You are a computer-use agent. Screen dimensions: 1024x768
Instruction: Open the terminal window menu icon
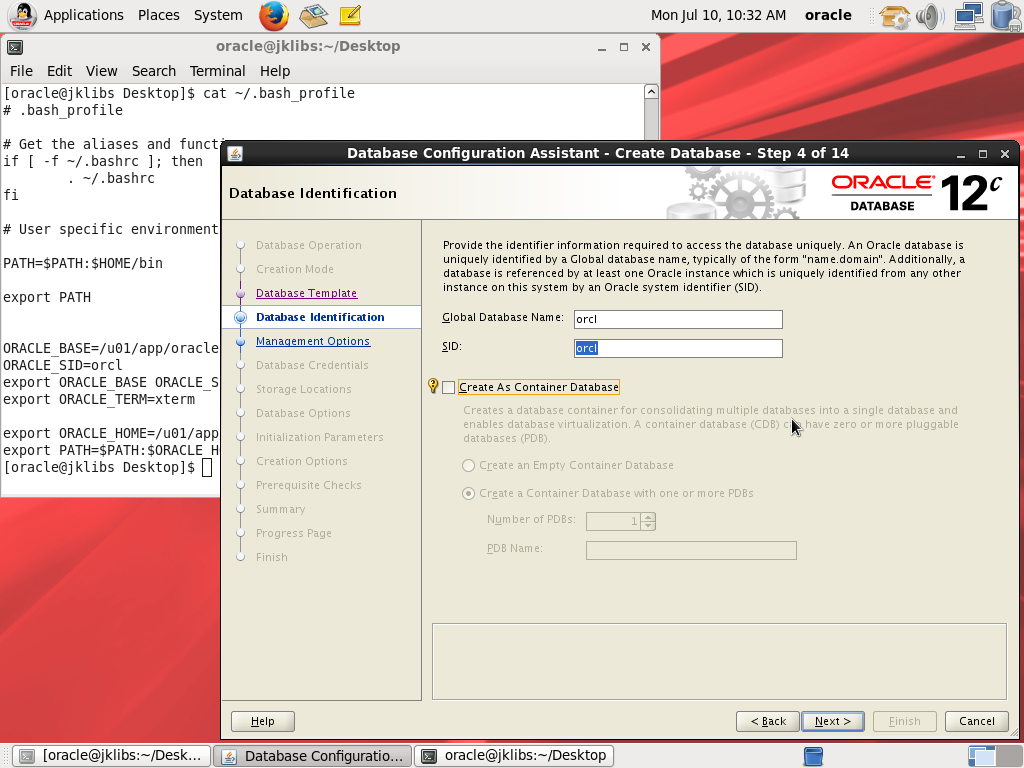(x=15, y=47)
